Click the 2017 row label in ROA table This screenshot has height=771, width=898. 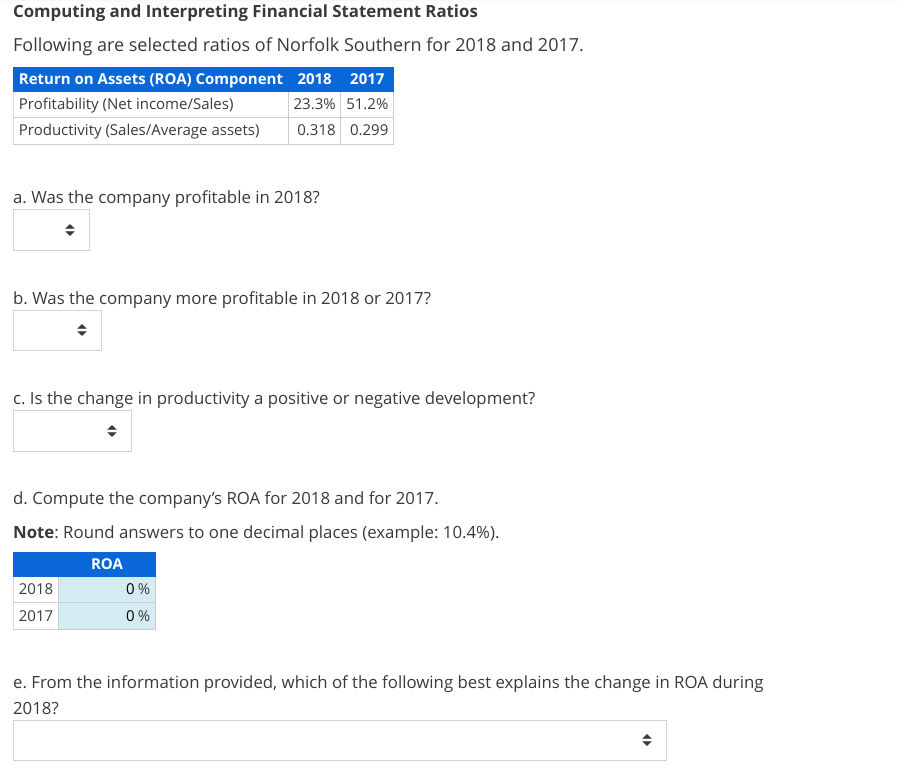pos(35,615)
